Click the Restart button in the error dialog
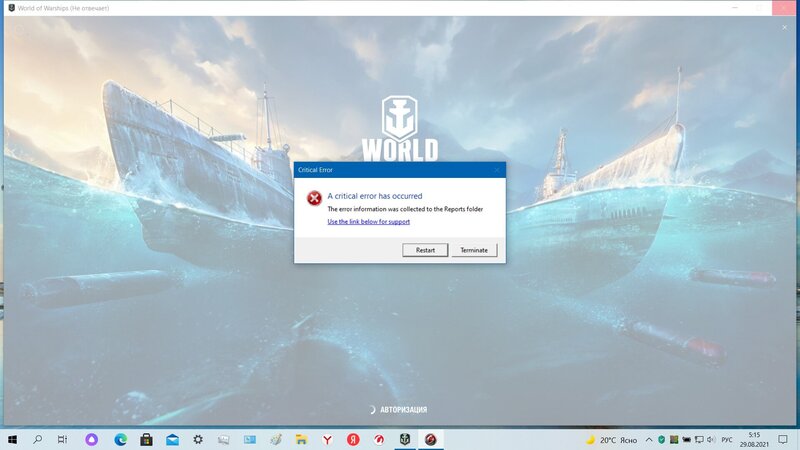Screen dimensions: 800x450 (x=425, y=250)
